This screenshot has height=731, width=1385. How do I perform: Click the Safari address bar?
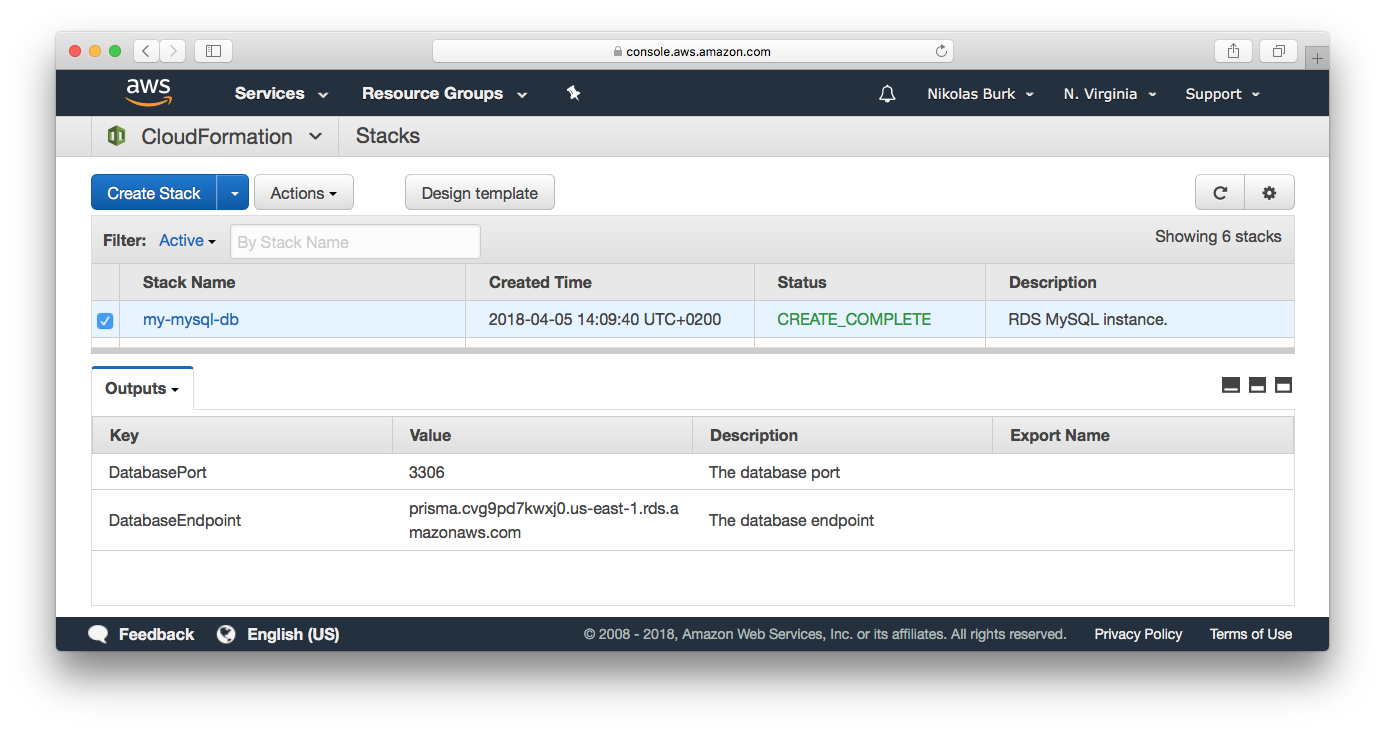(692, 51)
